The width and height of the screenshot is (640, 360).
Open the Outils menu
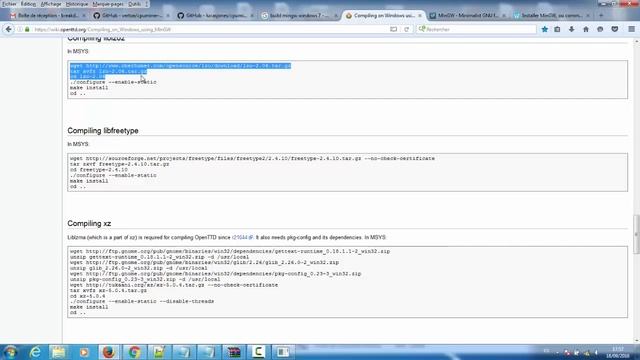[134, 4]
